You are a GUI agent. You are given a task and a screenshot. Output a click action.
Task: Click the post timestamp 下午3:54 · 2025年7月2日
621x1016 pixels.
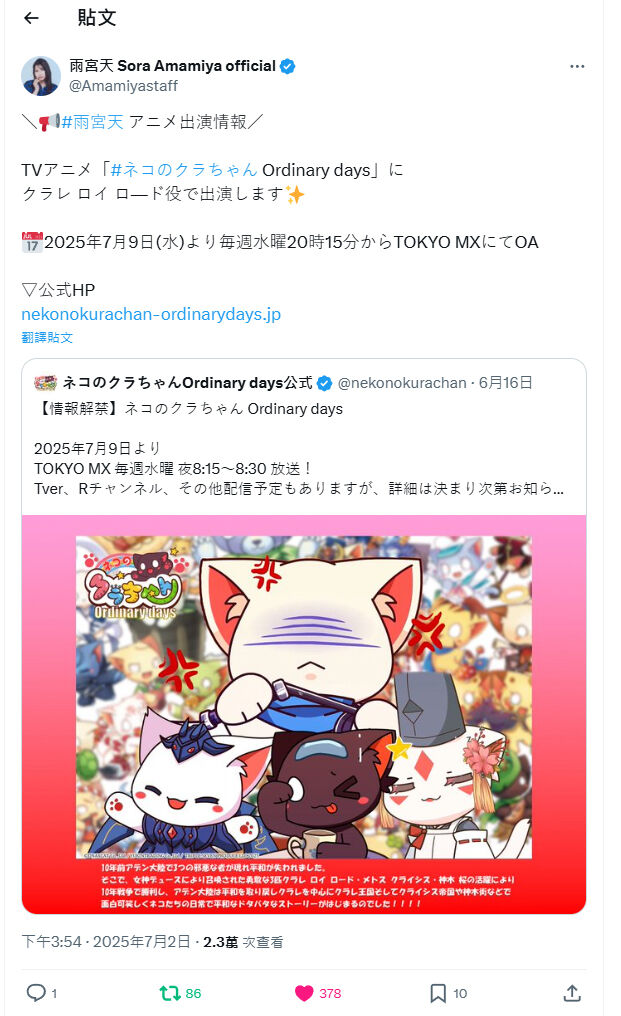106,941
